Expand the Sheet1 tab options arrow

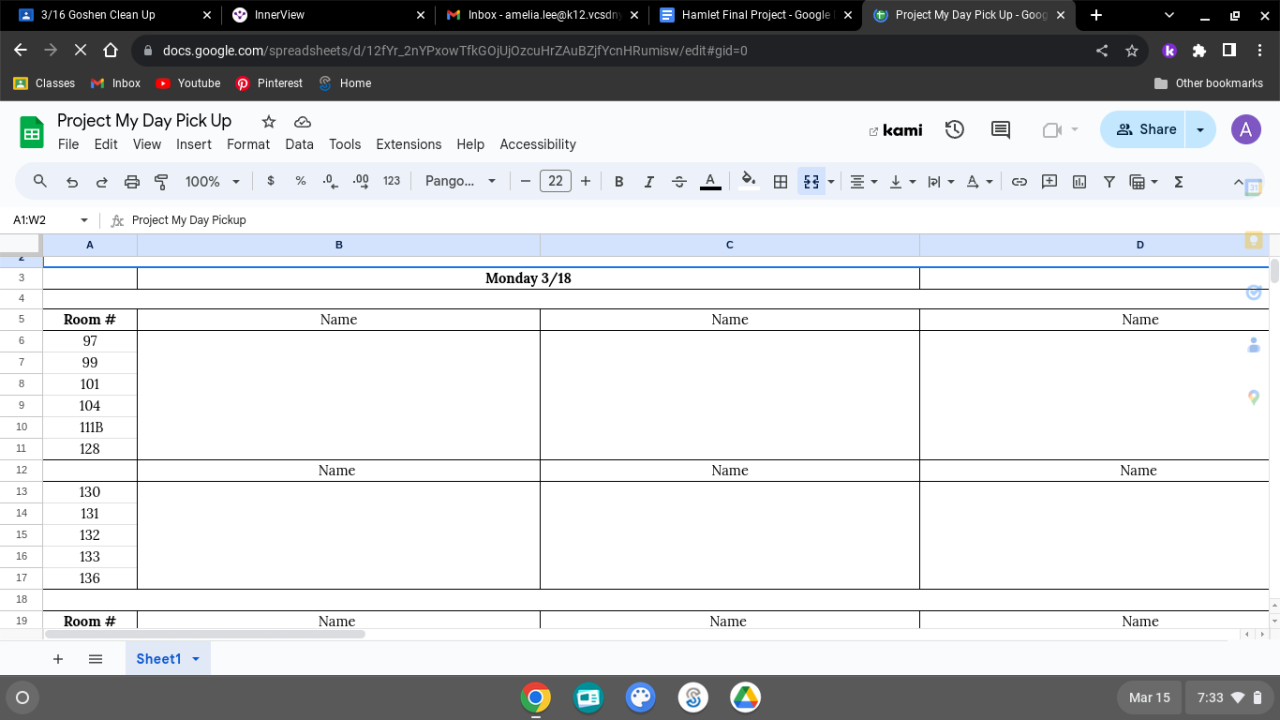(x=196, y=659)
